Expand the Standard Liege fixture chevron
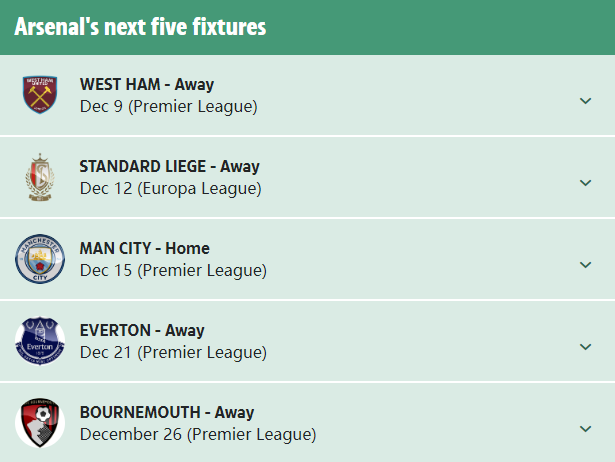The width and height of the screenshot is (615, 462). pos(586,183)
